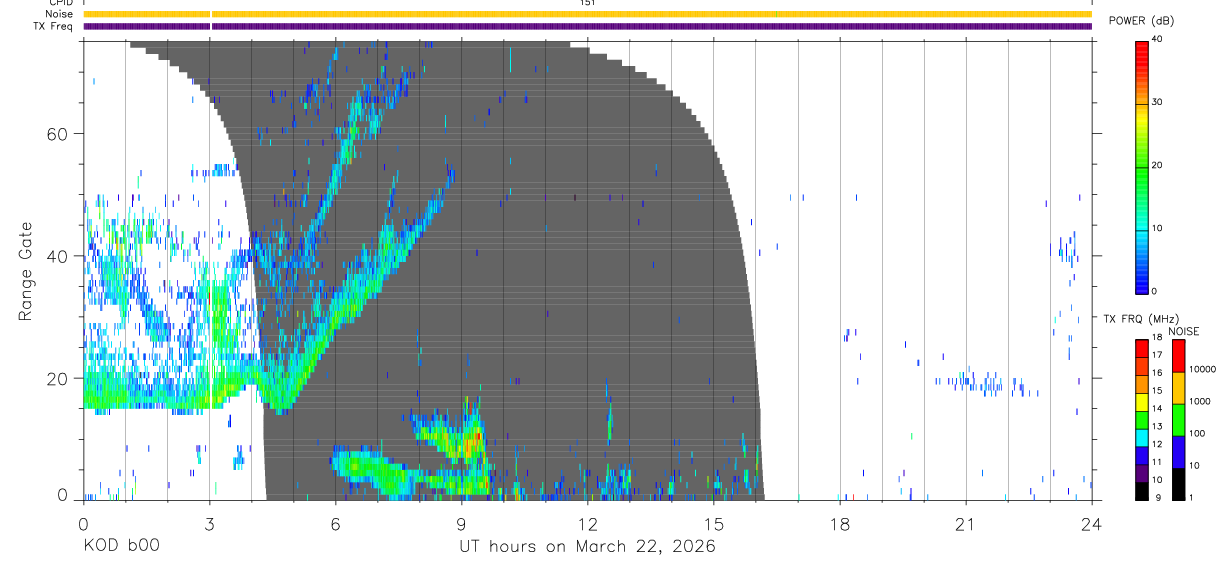The height and width of the screenshot is (567, 1228).
Task: Click the 'KOD b00' radar beam label
Action: pos(120,546)
